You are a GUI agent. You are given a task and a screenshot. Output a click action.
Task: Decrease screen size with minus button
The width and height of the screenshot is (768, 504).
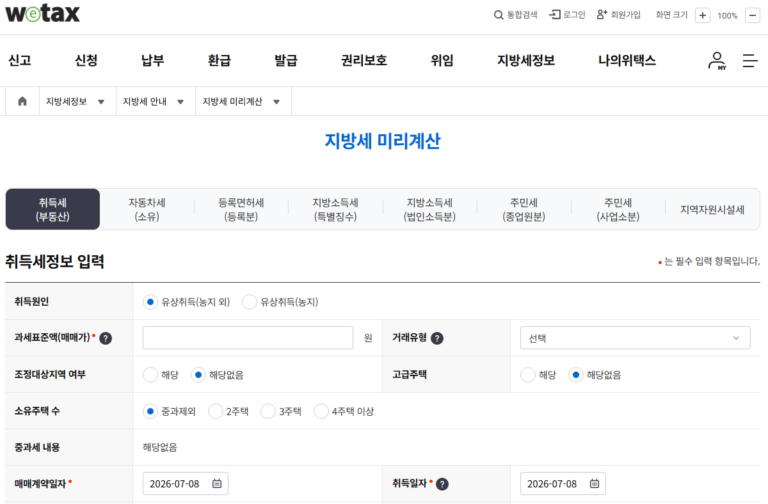coord(752,15)
